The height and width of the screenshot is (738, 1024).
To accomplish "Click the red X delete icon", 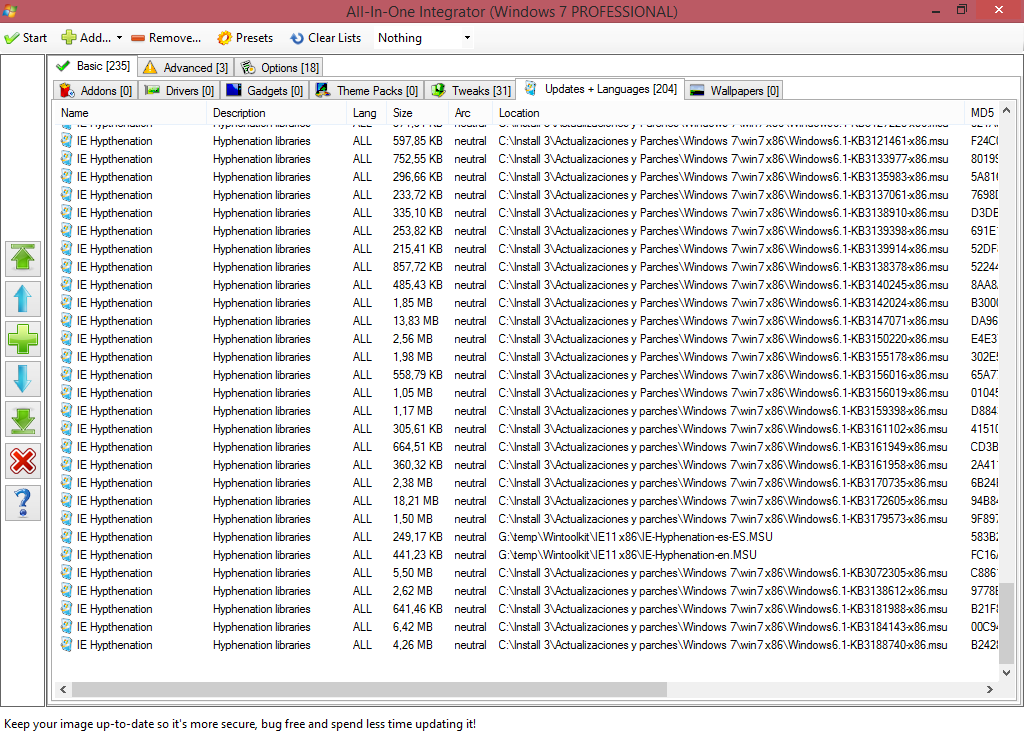I will pos(23,461).
